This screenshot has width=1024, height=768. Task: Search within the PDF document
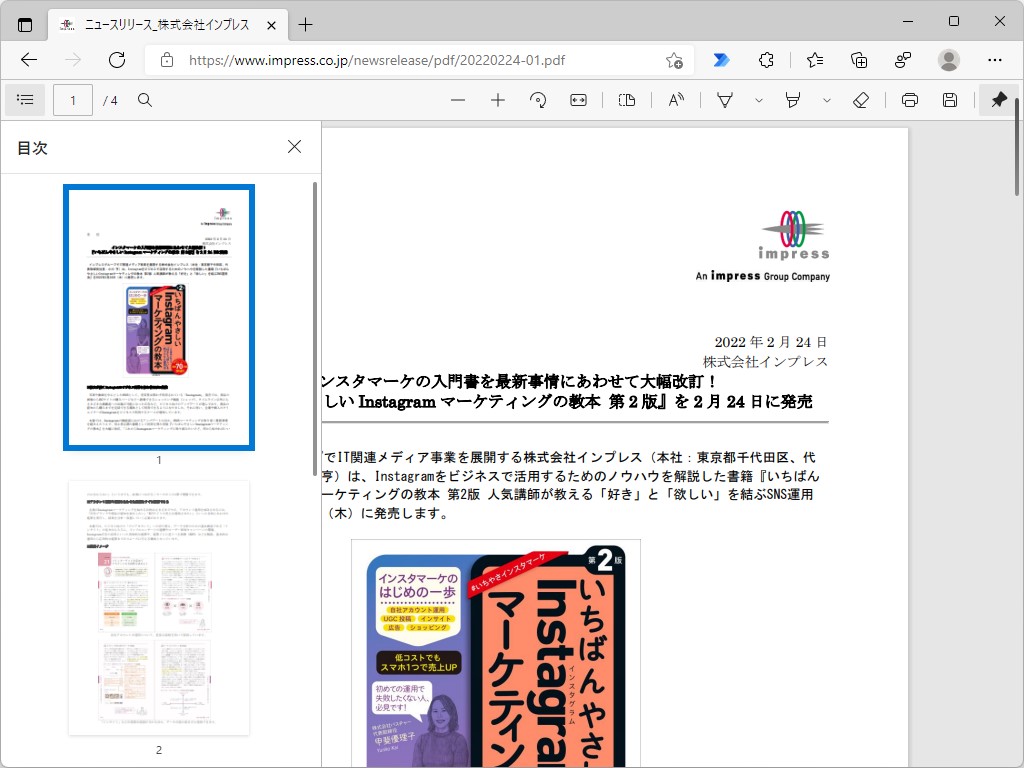[146, 100]
